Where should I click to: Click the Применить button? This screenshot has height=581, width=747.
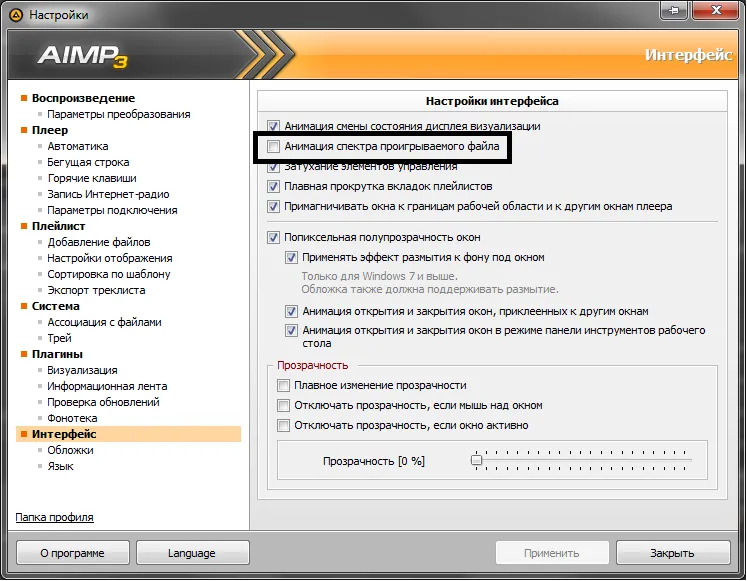[552, 553]
